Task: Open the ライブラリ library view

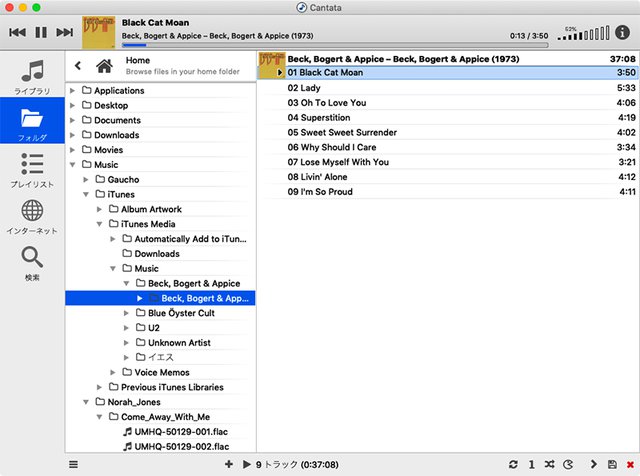Action: 32,76
